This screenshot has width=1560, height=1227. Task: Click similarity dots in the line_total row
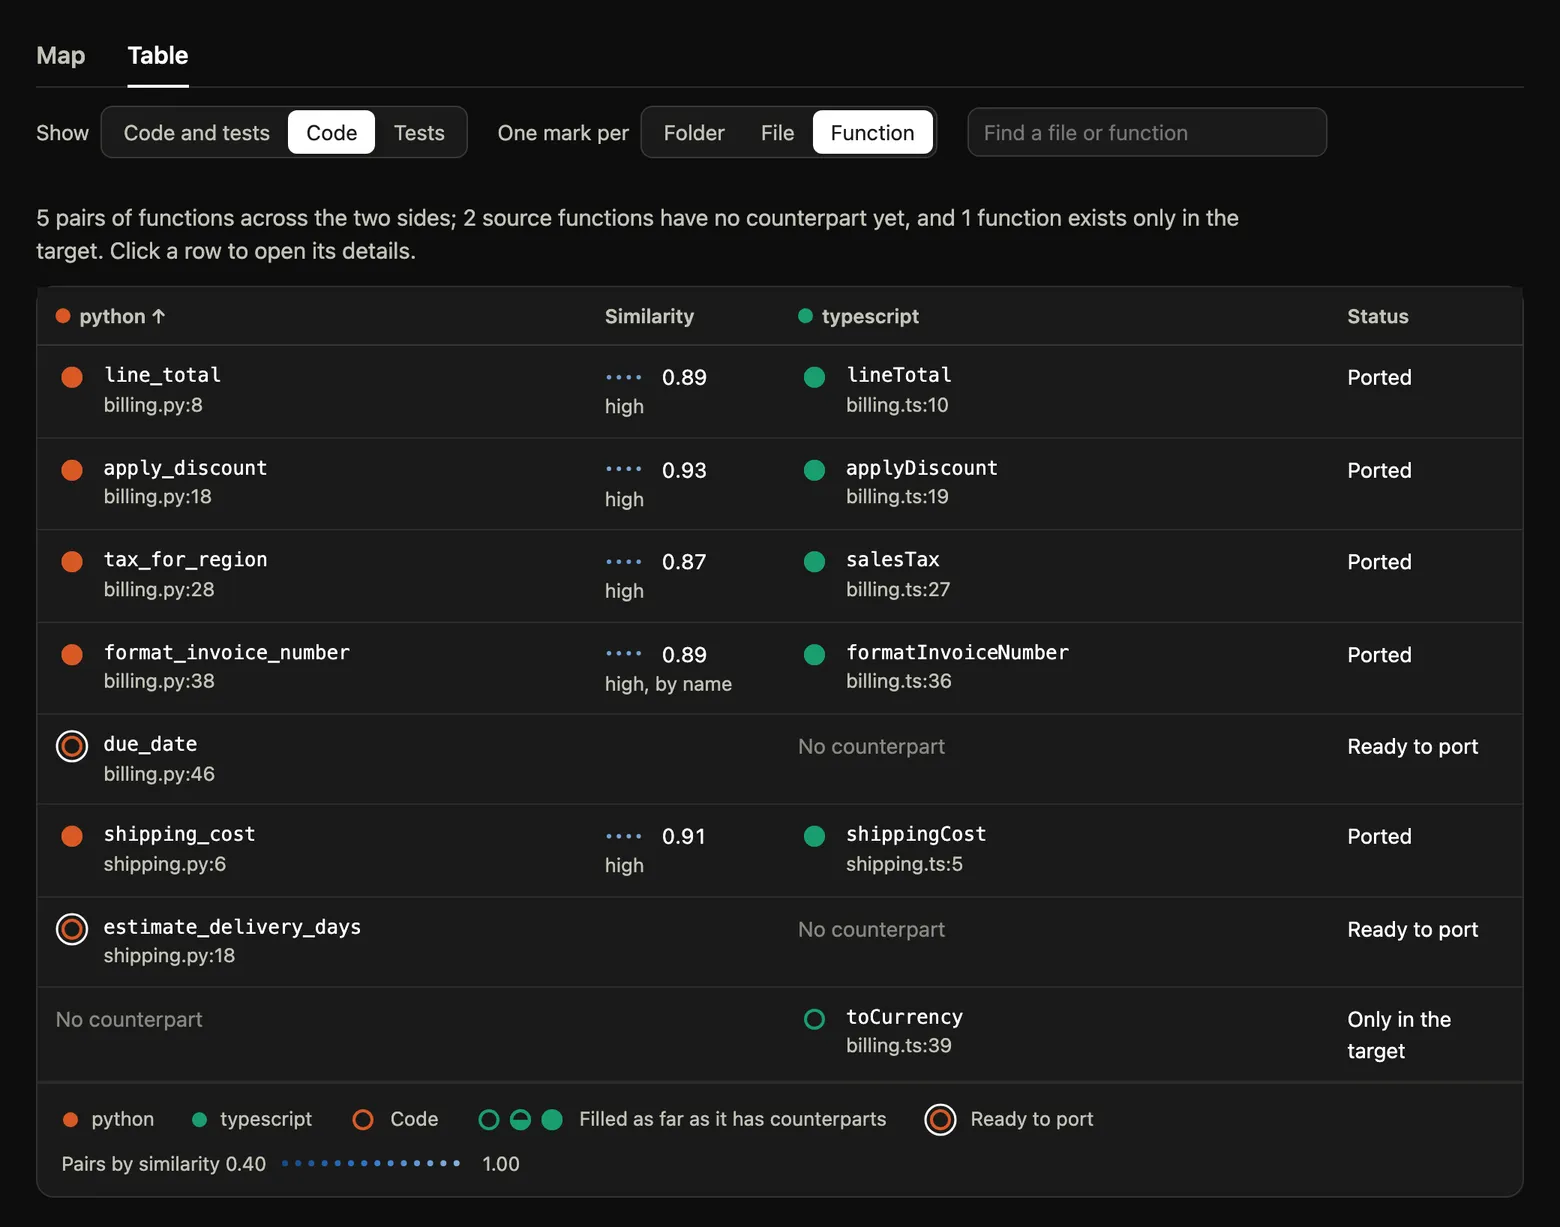624,378
